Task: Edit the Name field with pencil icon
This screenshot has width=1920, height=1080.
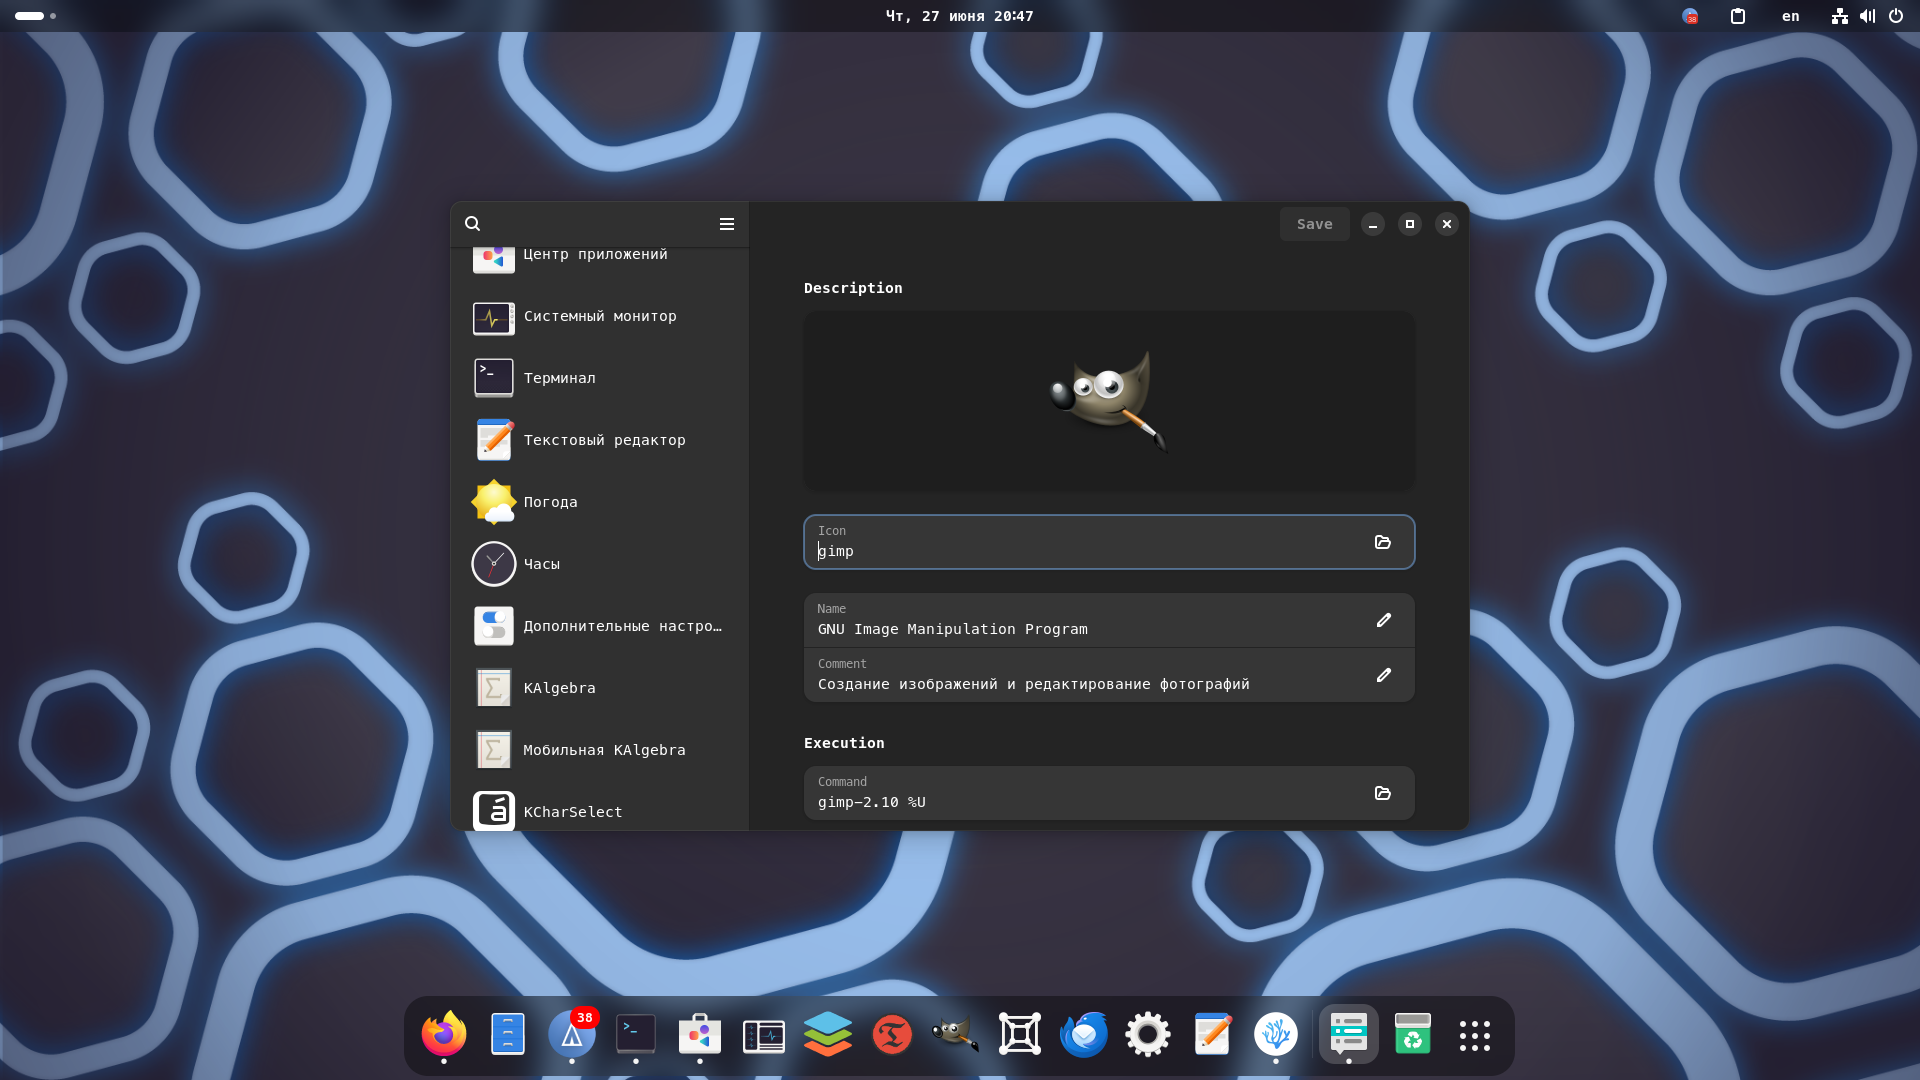Action: click(1383, 621)
